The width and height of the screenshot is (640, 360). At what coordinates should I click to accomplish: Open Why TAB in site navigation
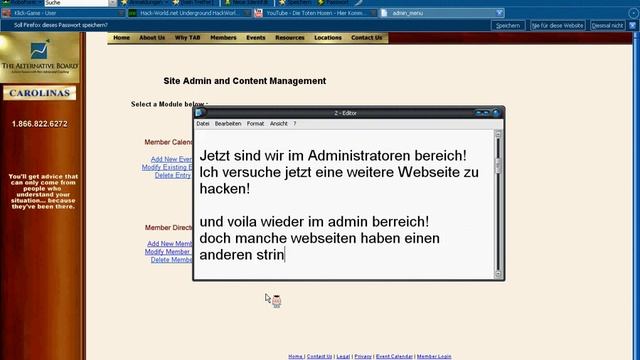click(x=187, y=38)
